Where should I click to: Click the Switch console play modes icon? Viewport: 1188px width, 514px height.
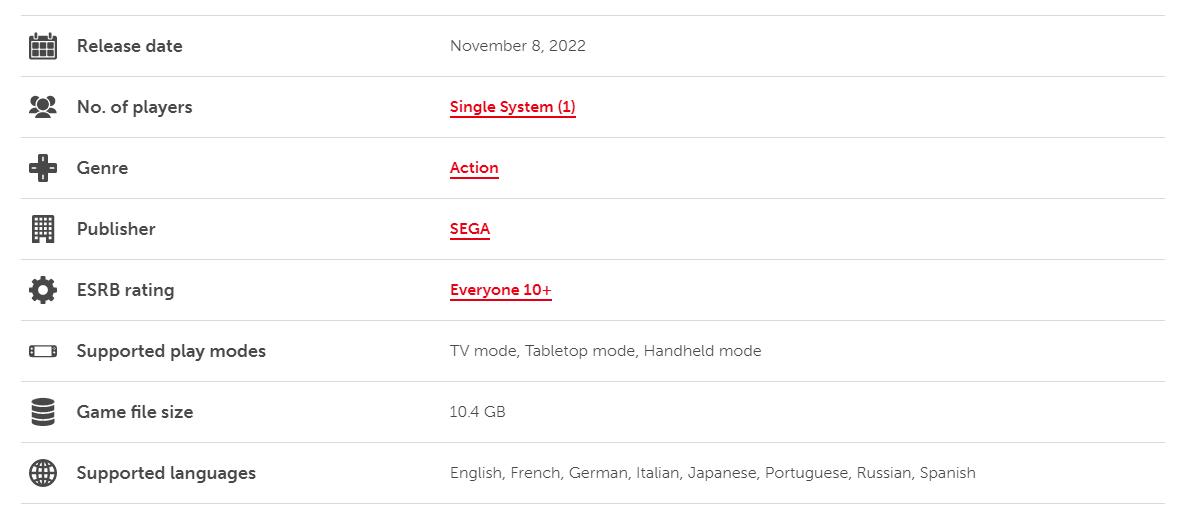point(43,351)
